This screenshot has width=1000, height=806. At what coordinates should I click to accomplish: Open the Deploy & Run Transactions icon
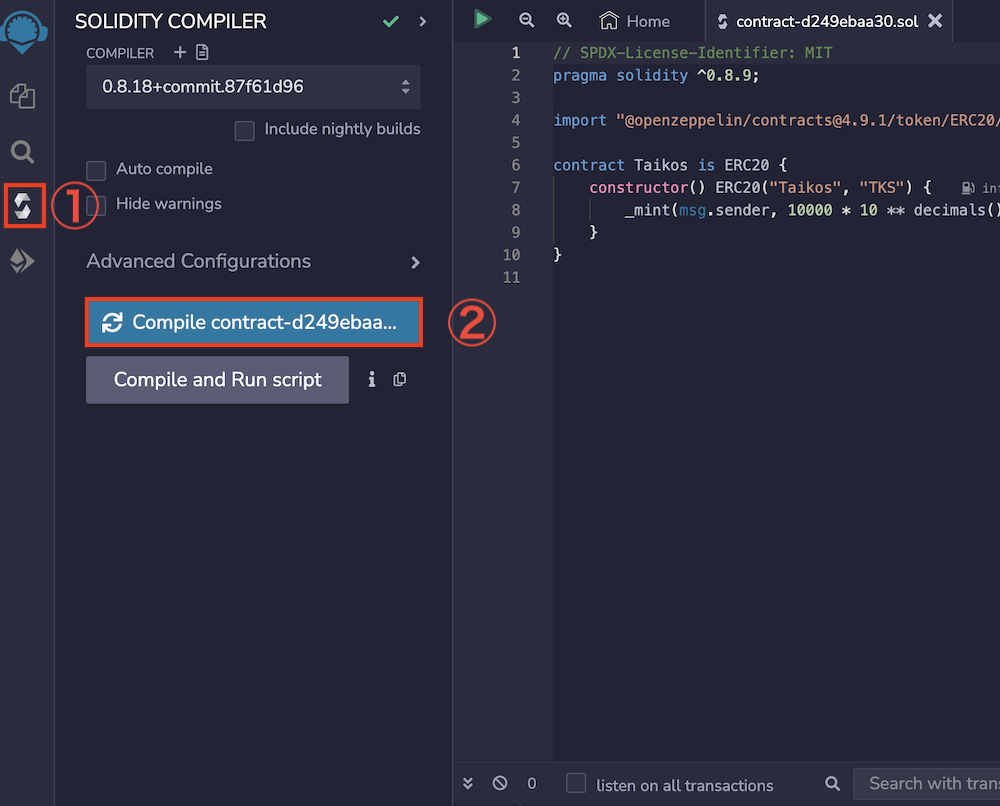[x=22, y=261]
